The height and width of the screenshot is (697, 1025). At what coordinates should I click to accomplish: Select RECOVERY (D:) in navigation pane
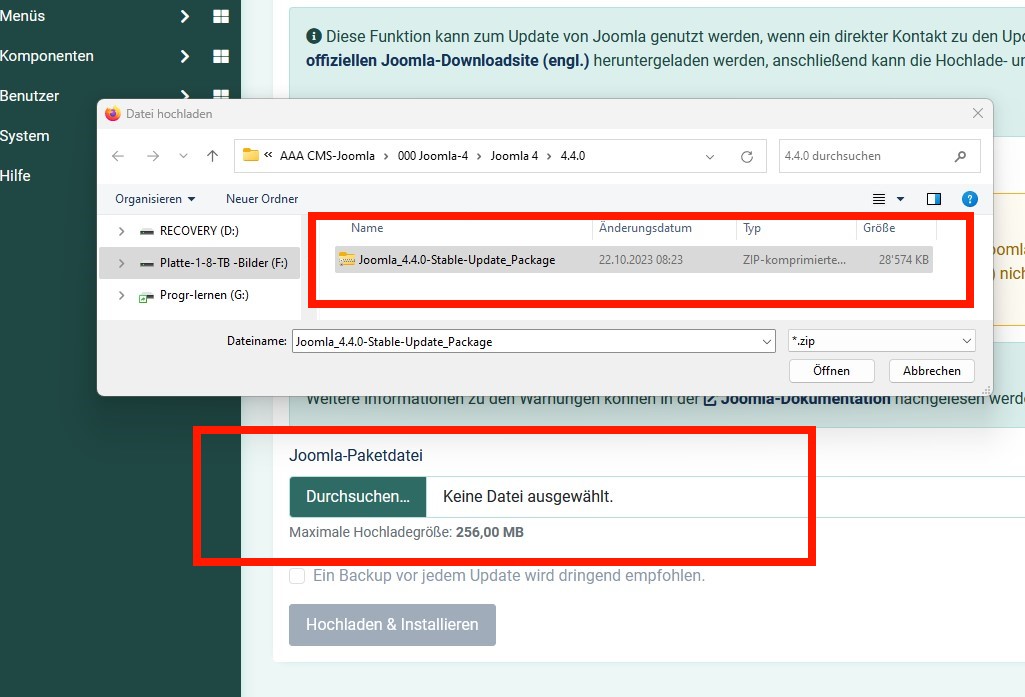[x=199, y=231]
